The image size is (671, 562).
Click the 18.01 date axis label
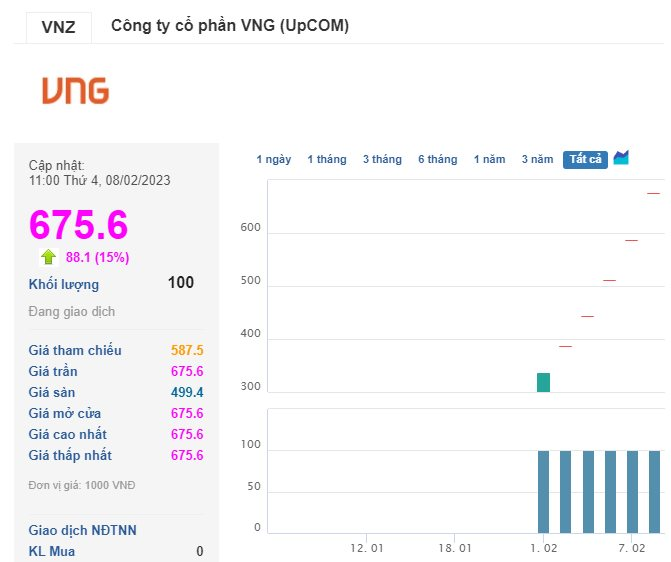[454, 548]
